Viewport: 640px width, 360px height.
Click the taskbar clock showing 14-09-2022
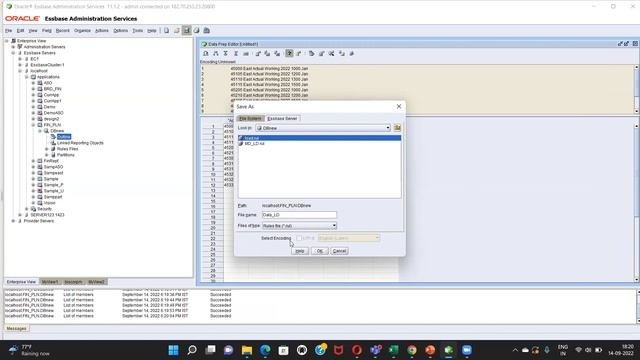(x=620, y=350)
